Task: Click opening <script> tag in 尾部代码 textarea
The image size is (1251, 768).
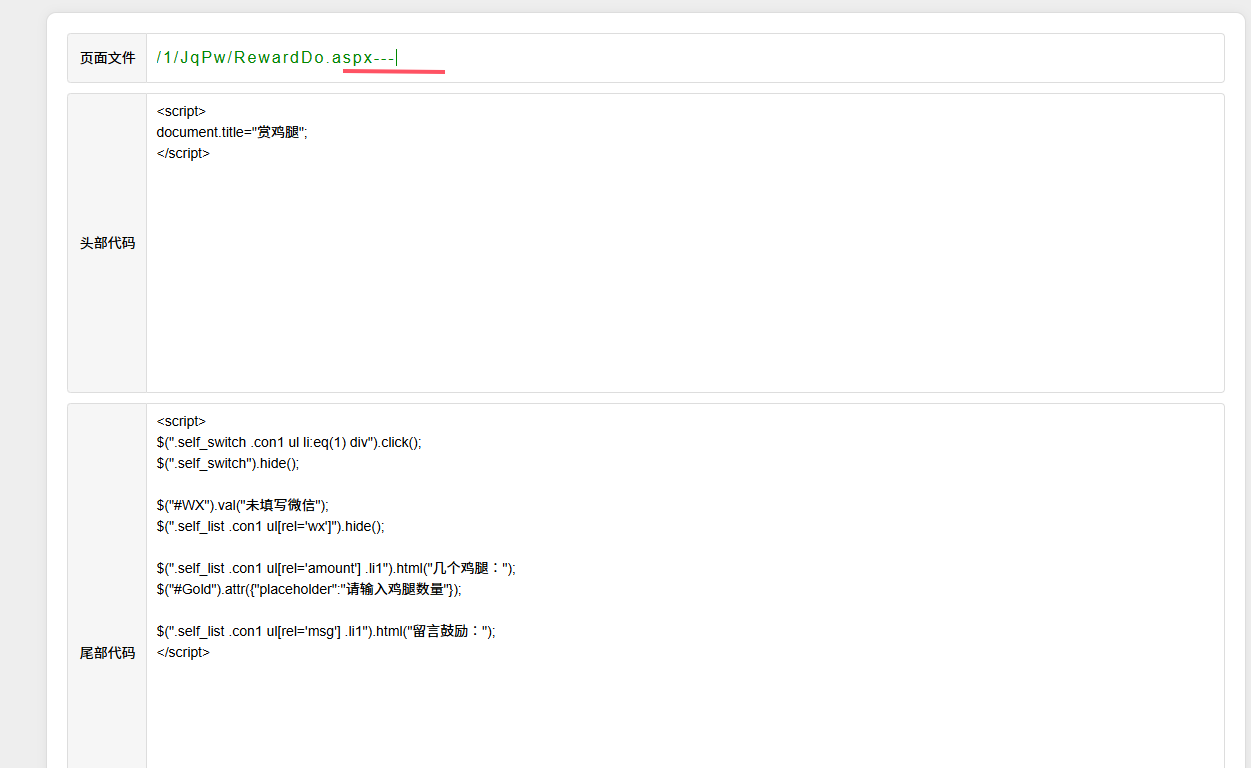Action: pos(181,421)
